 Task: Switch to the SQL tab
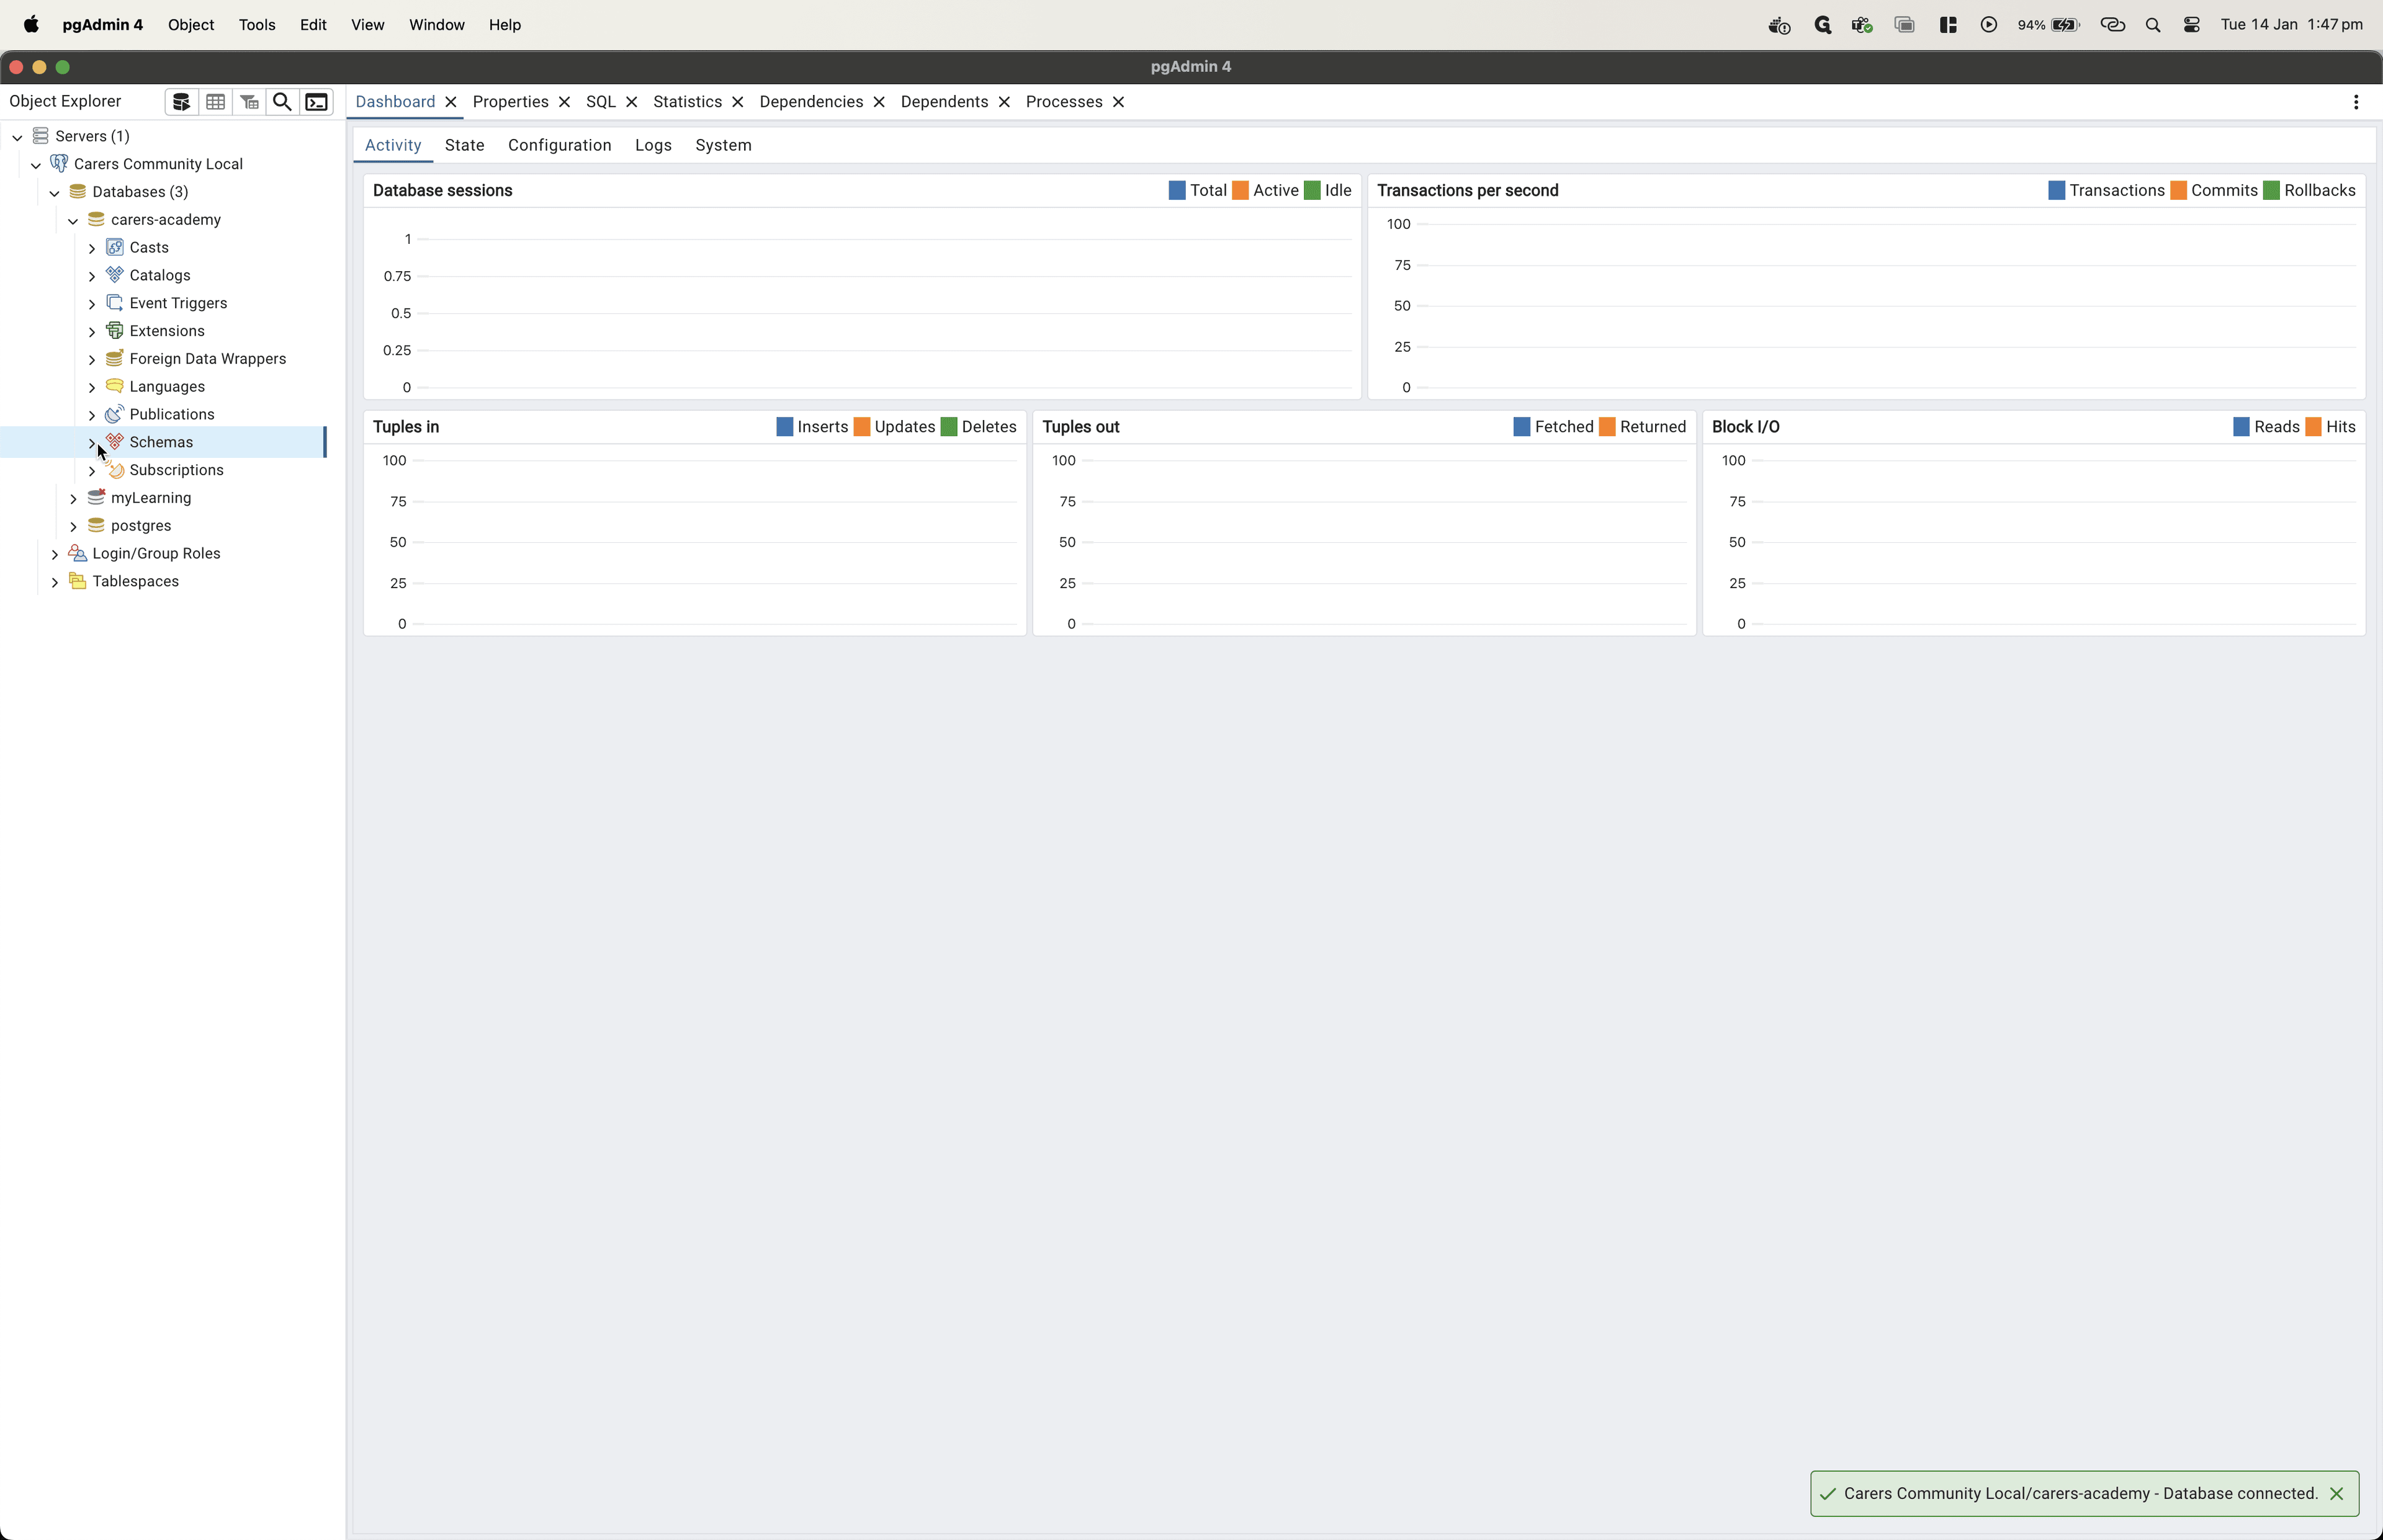coord(601,102)
